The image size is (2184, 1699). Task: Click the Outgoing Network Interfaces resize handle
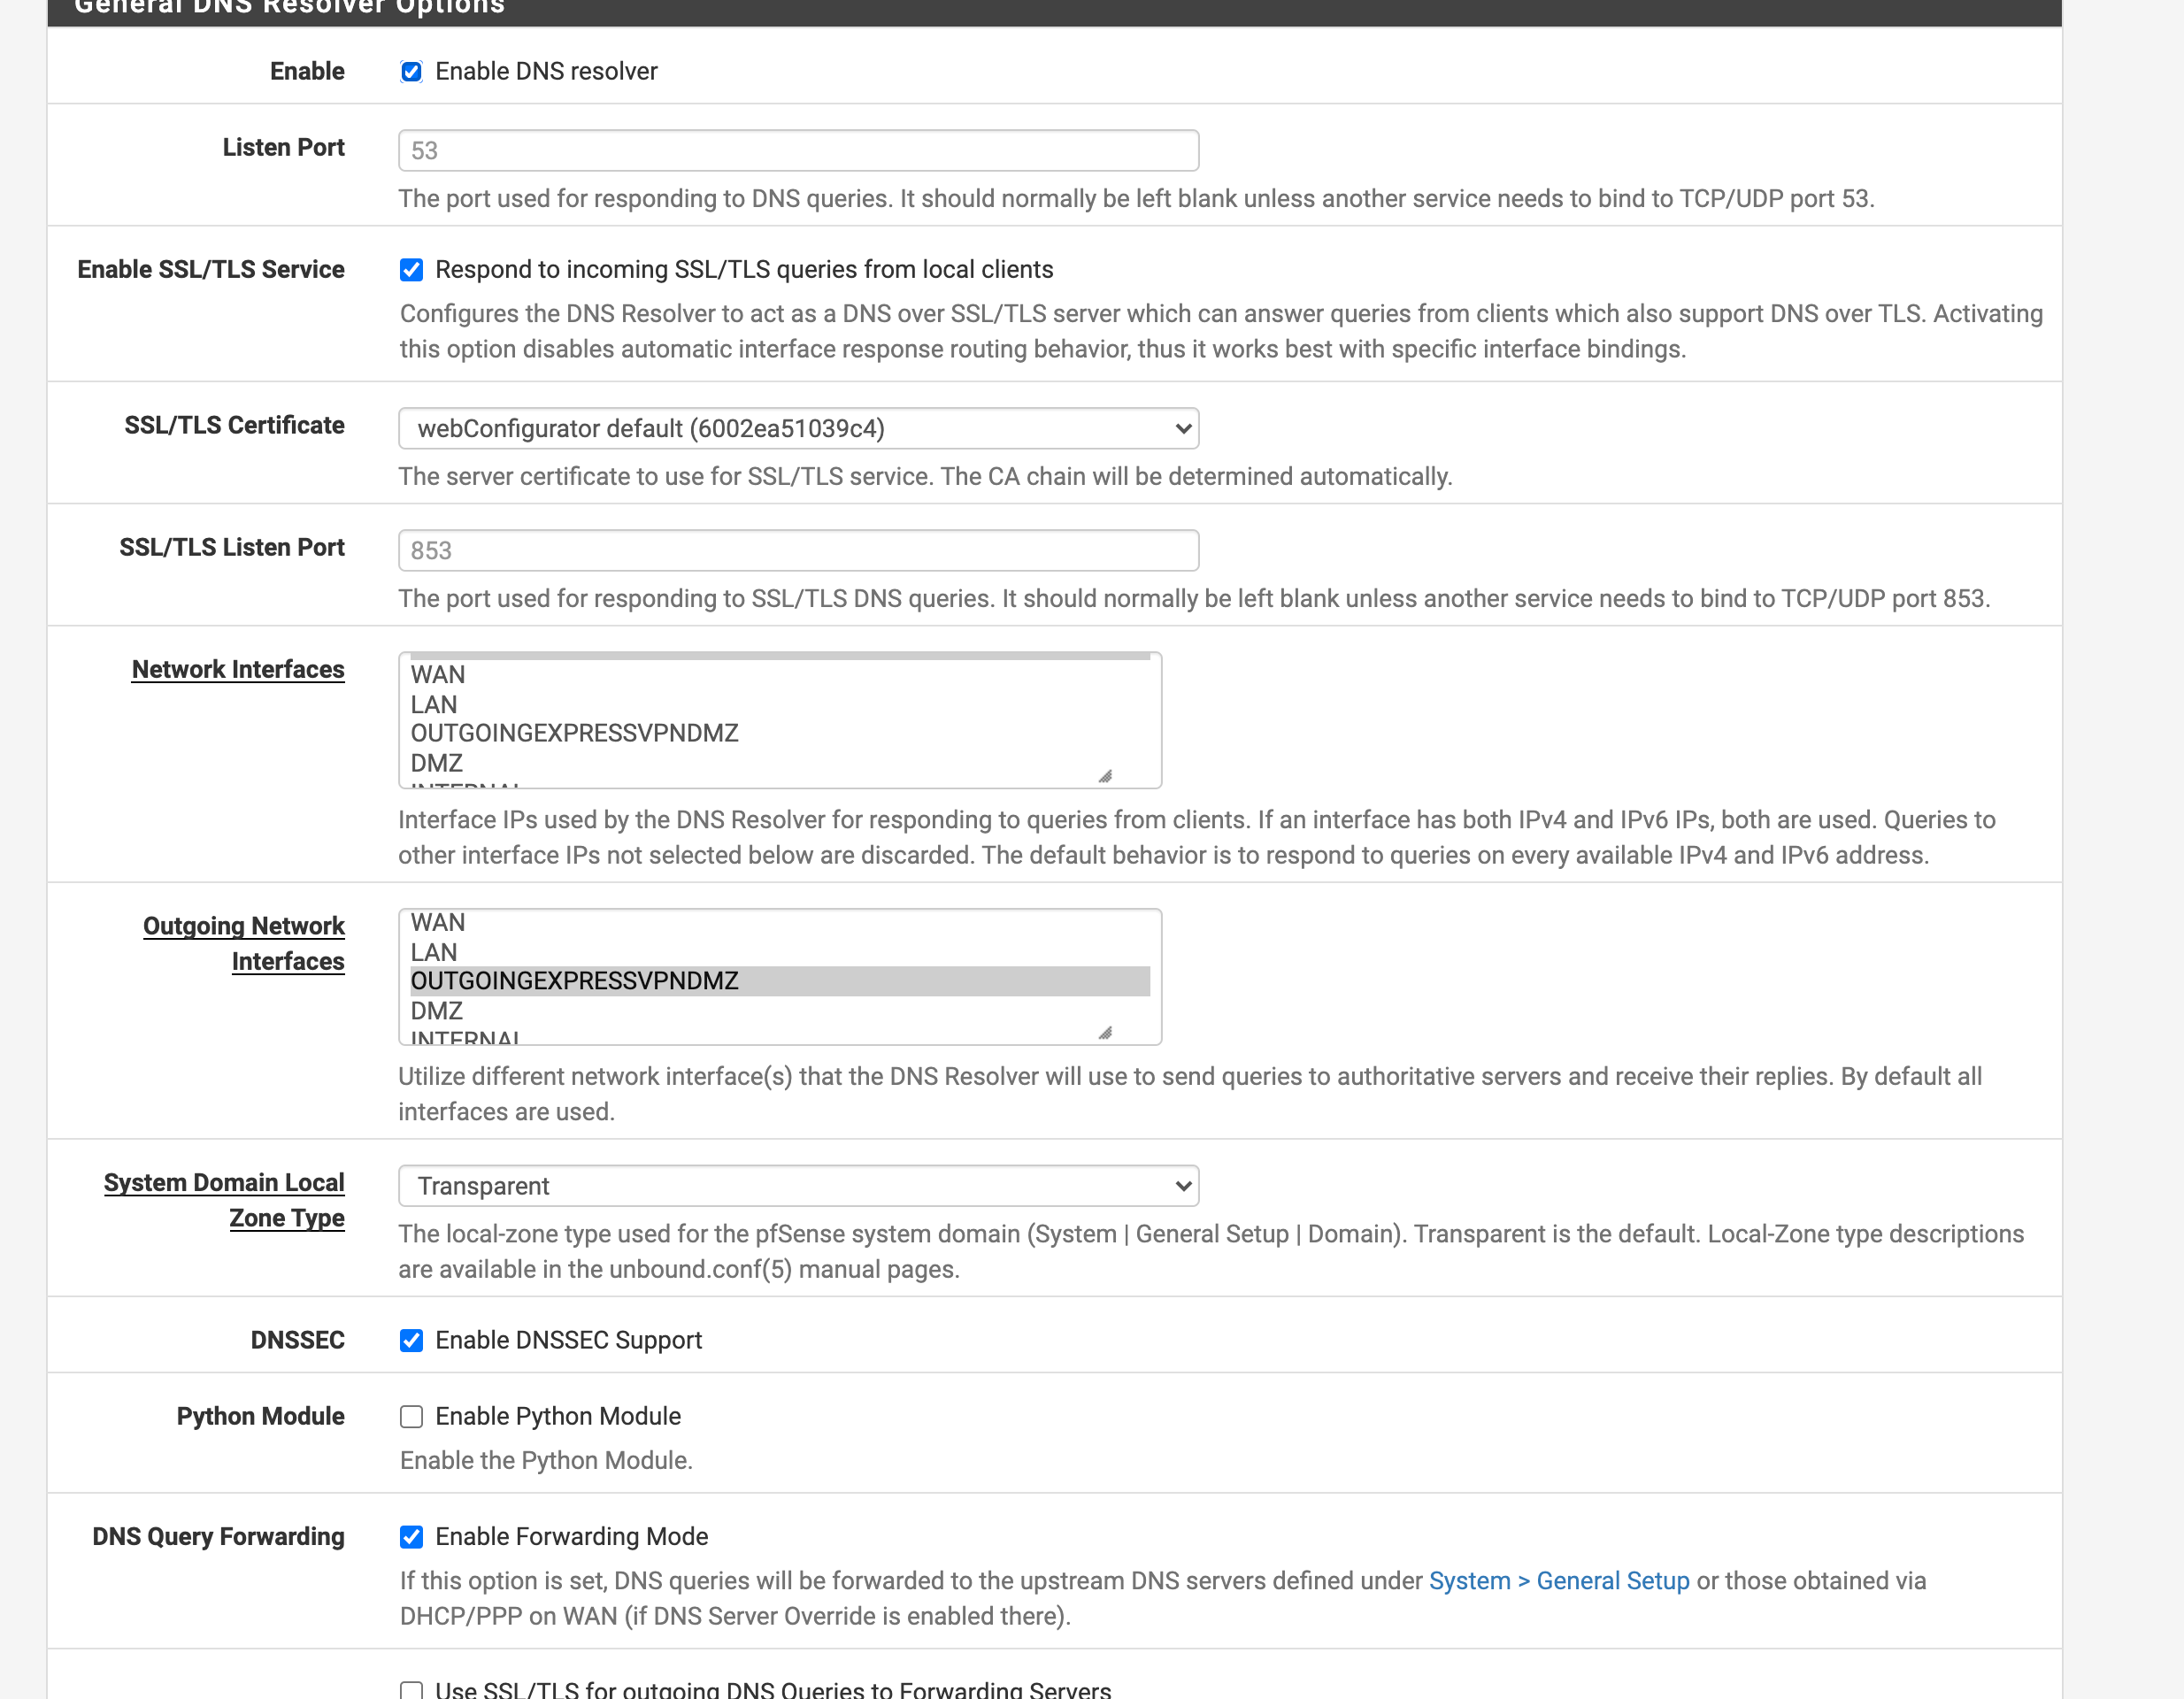(x=1105, y=1032)
